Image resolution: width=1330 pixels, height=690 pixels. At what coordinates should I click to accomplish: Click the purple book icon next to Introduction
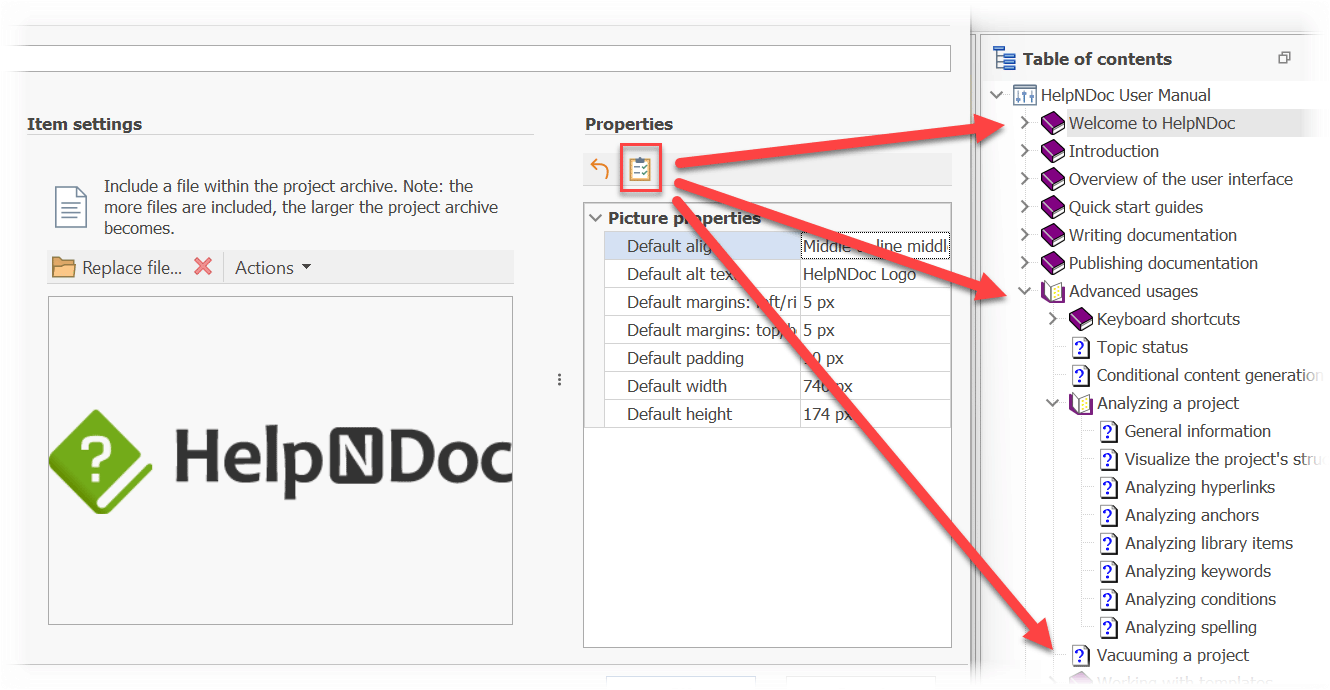point(1053,151)
